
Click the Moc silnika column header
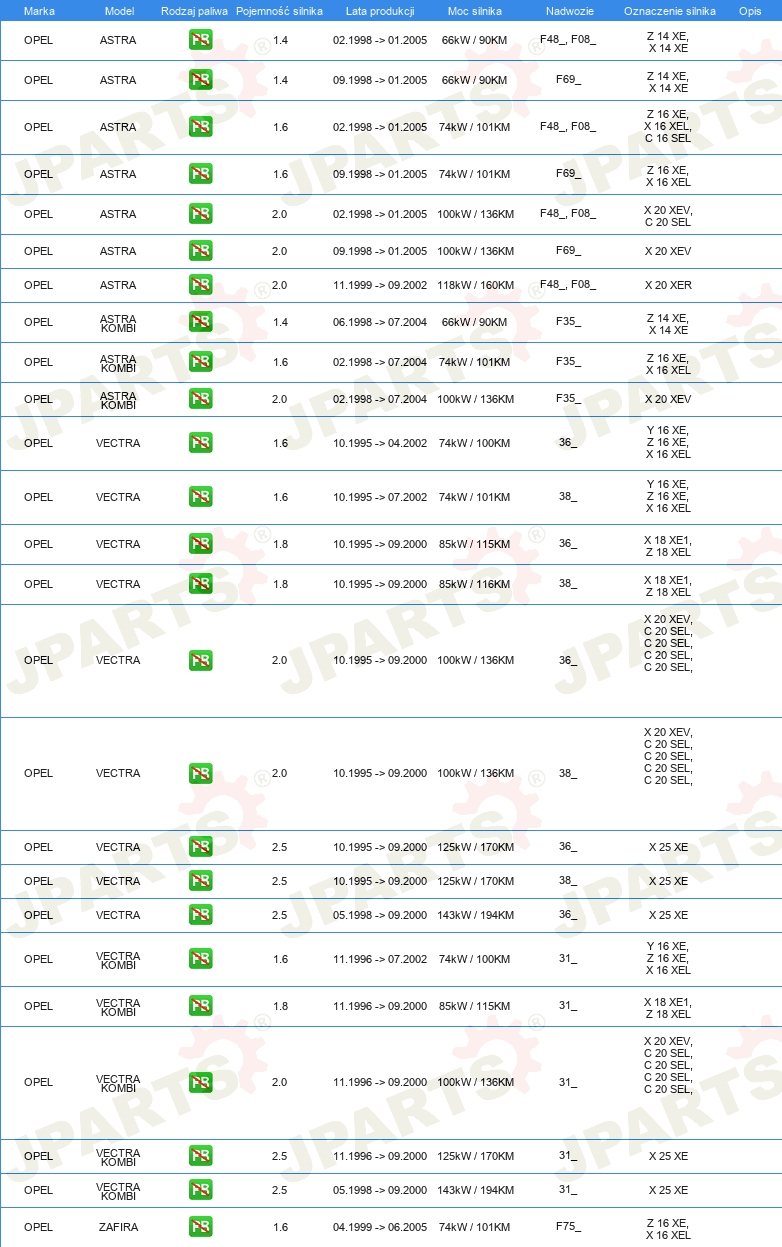point(475,10)
